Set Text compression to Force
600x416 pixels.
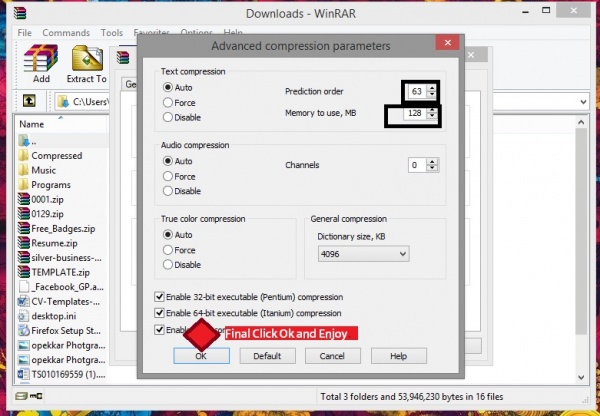pyautogui.click(x=168, y=103)
